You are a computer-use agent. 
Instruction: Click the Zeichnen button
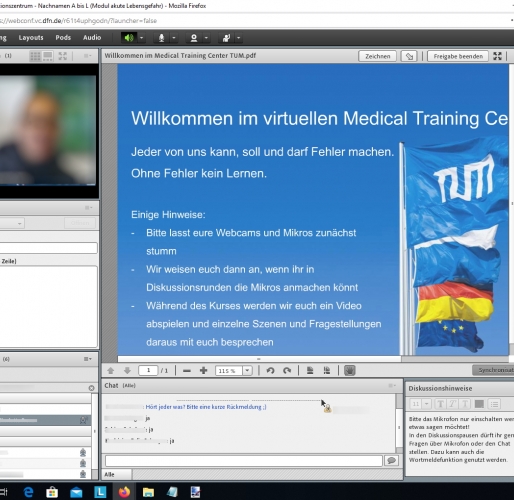click(x=377, y=56)
